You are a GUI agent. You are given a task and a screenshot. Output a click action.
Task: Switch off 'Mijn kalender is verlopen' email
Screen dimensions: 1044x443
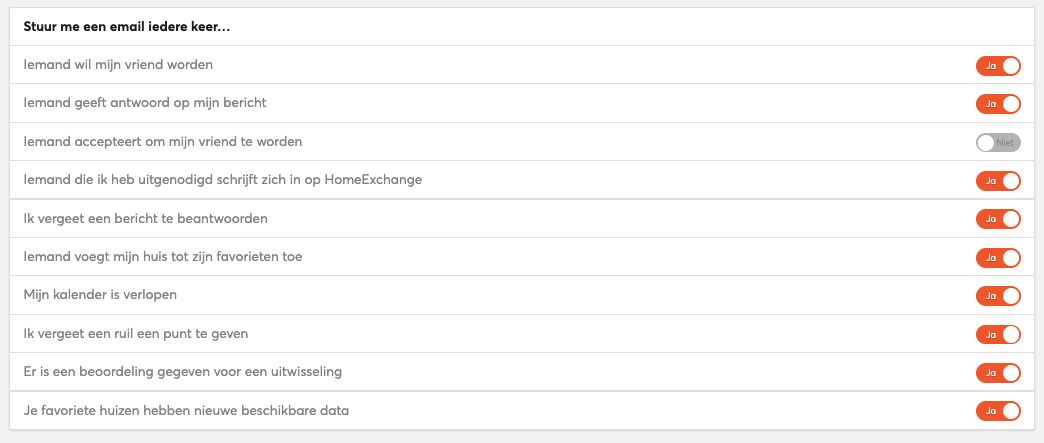pyautogui.click(x=998, y=296)
